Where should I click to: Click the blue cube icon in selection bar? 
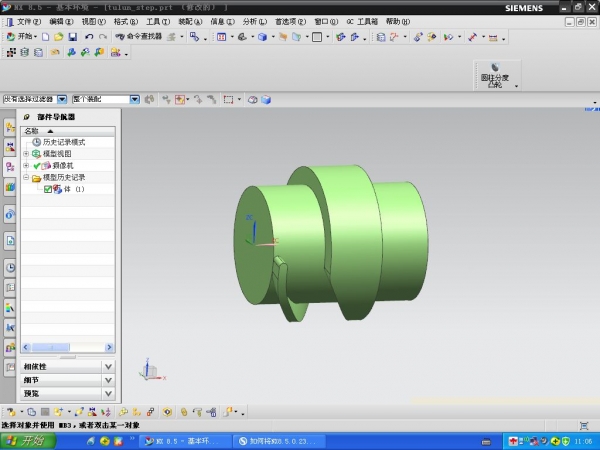(266, 100)
